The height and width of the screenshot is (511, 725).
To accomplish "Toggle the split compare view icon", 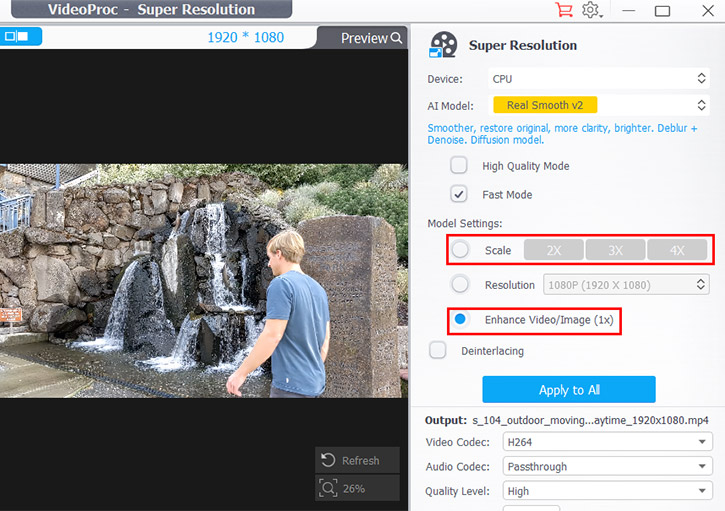I will point(17,36).
